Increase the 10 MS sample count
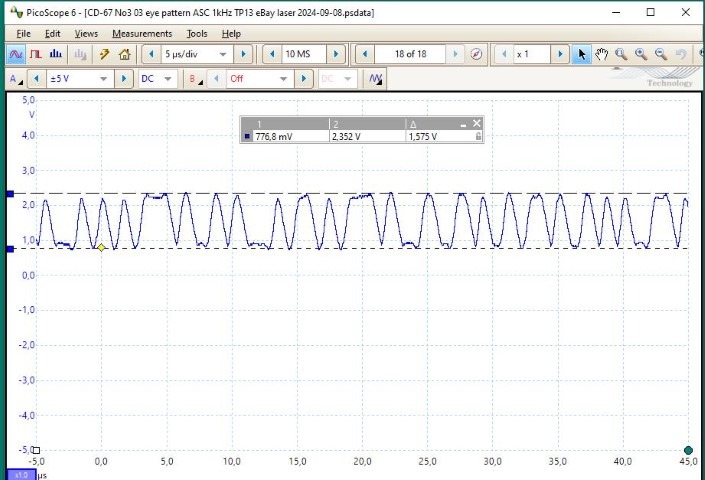This screenshot has width=705, height=480. coord(336,54)
